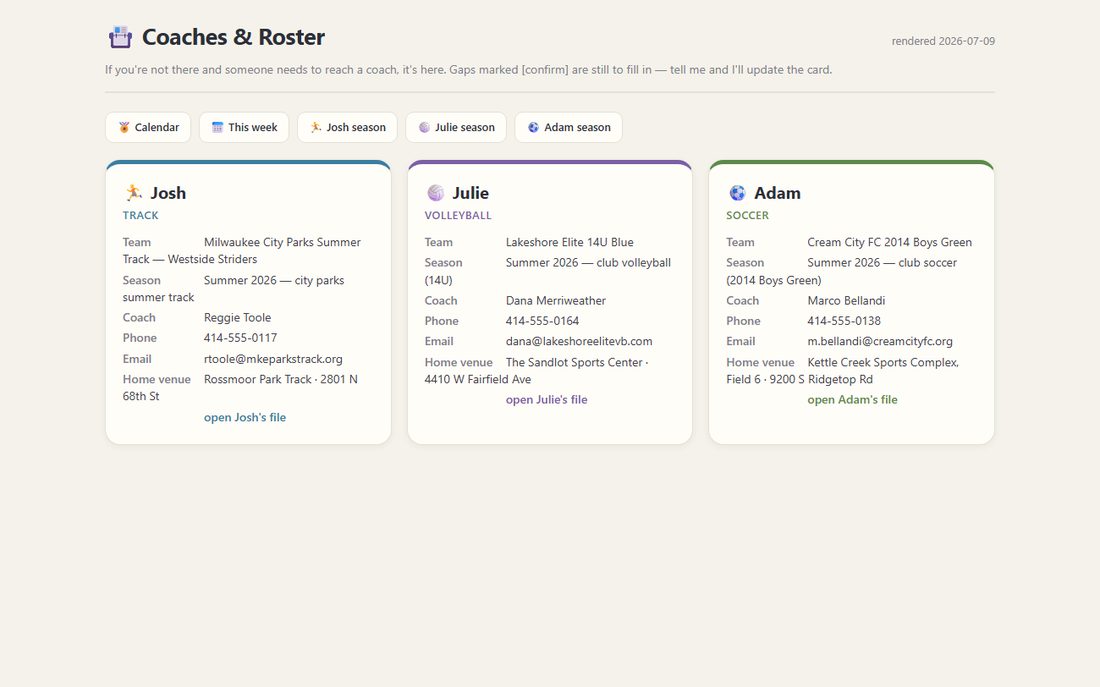Open the Calendar page
The height and width of the screenshot is (687, 1100).
point(148,127)
